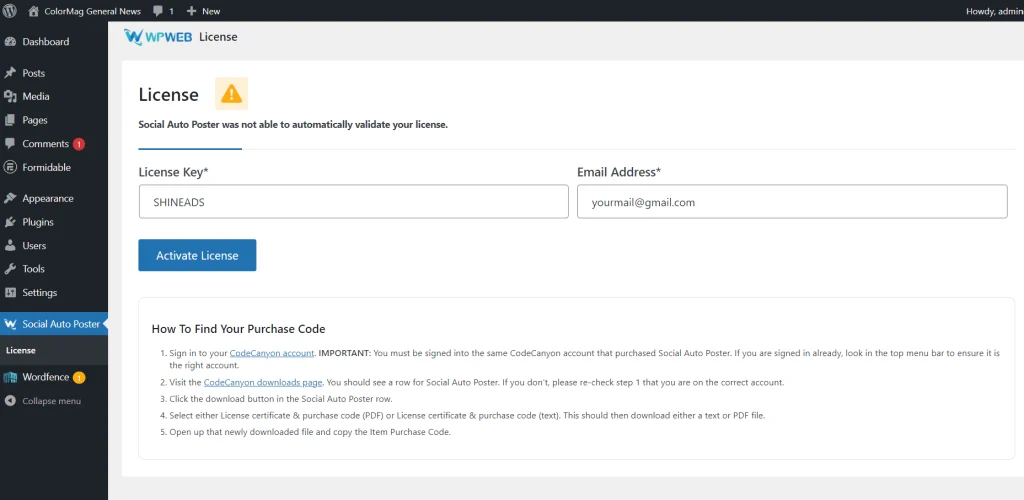Click the license validation failure message

[x=293, y=125]
